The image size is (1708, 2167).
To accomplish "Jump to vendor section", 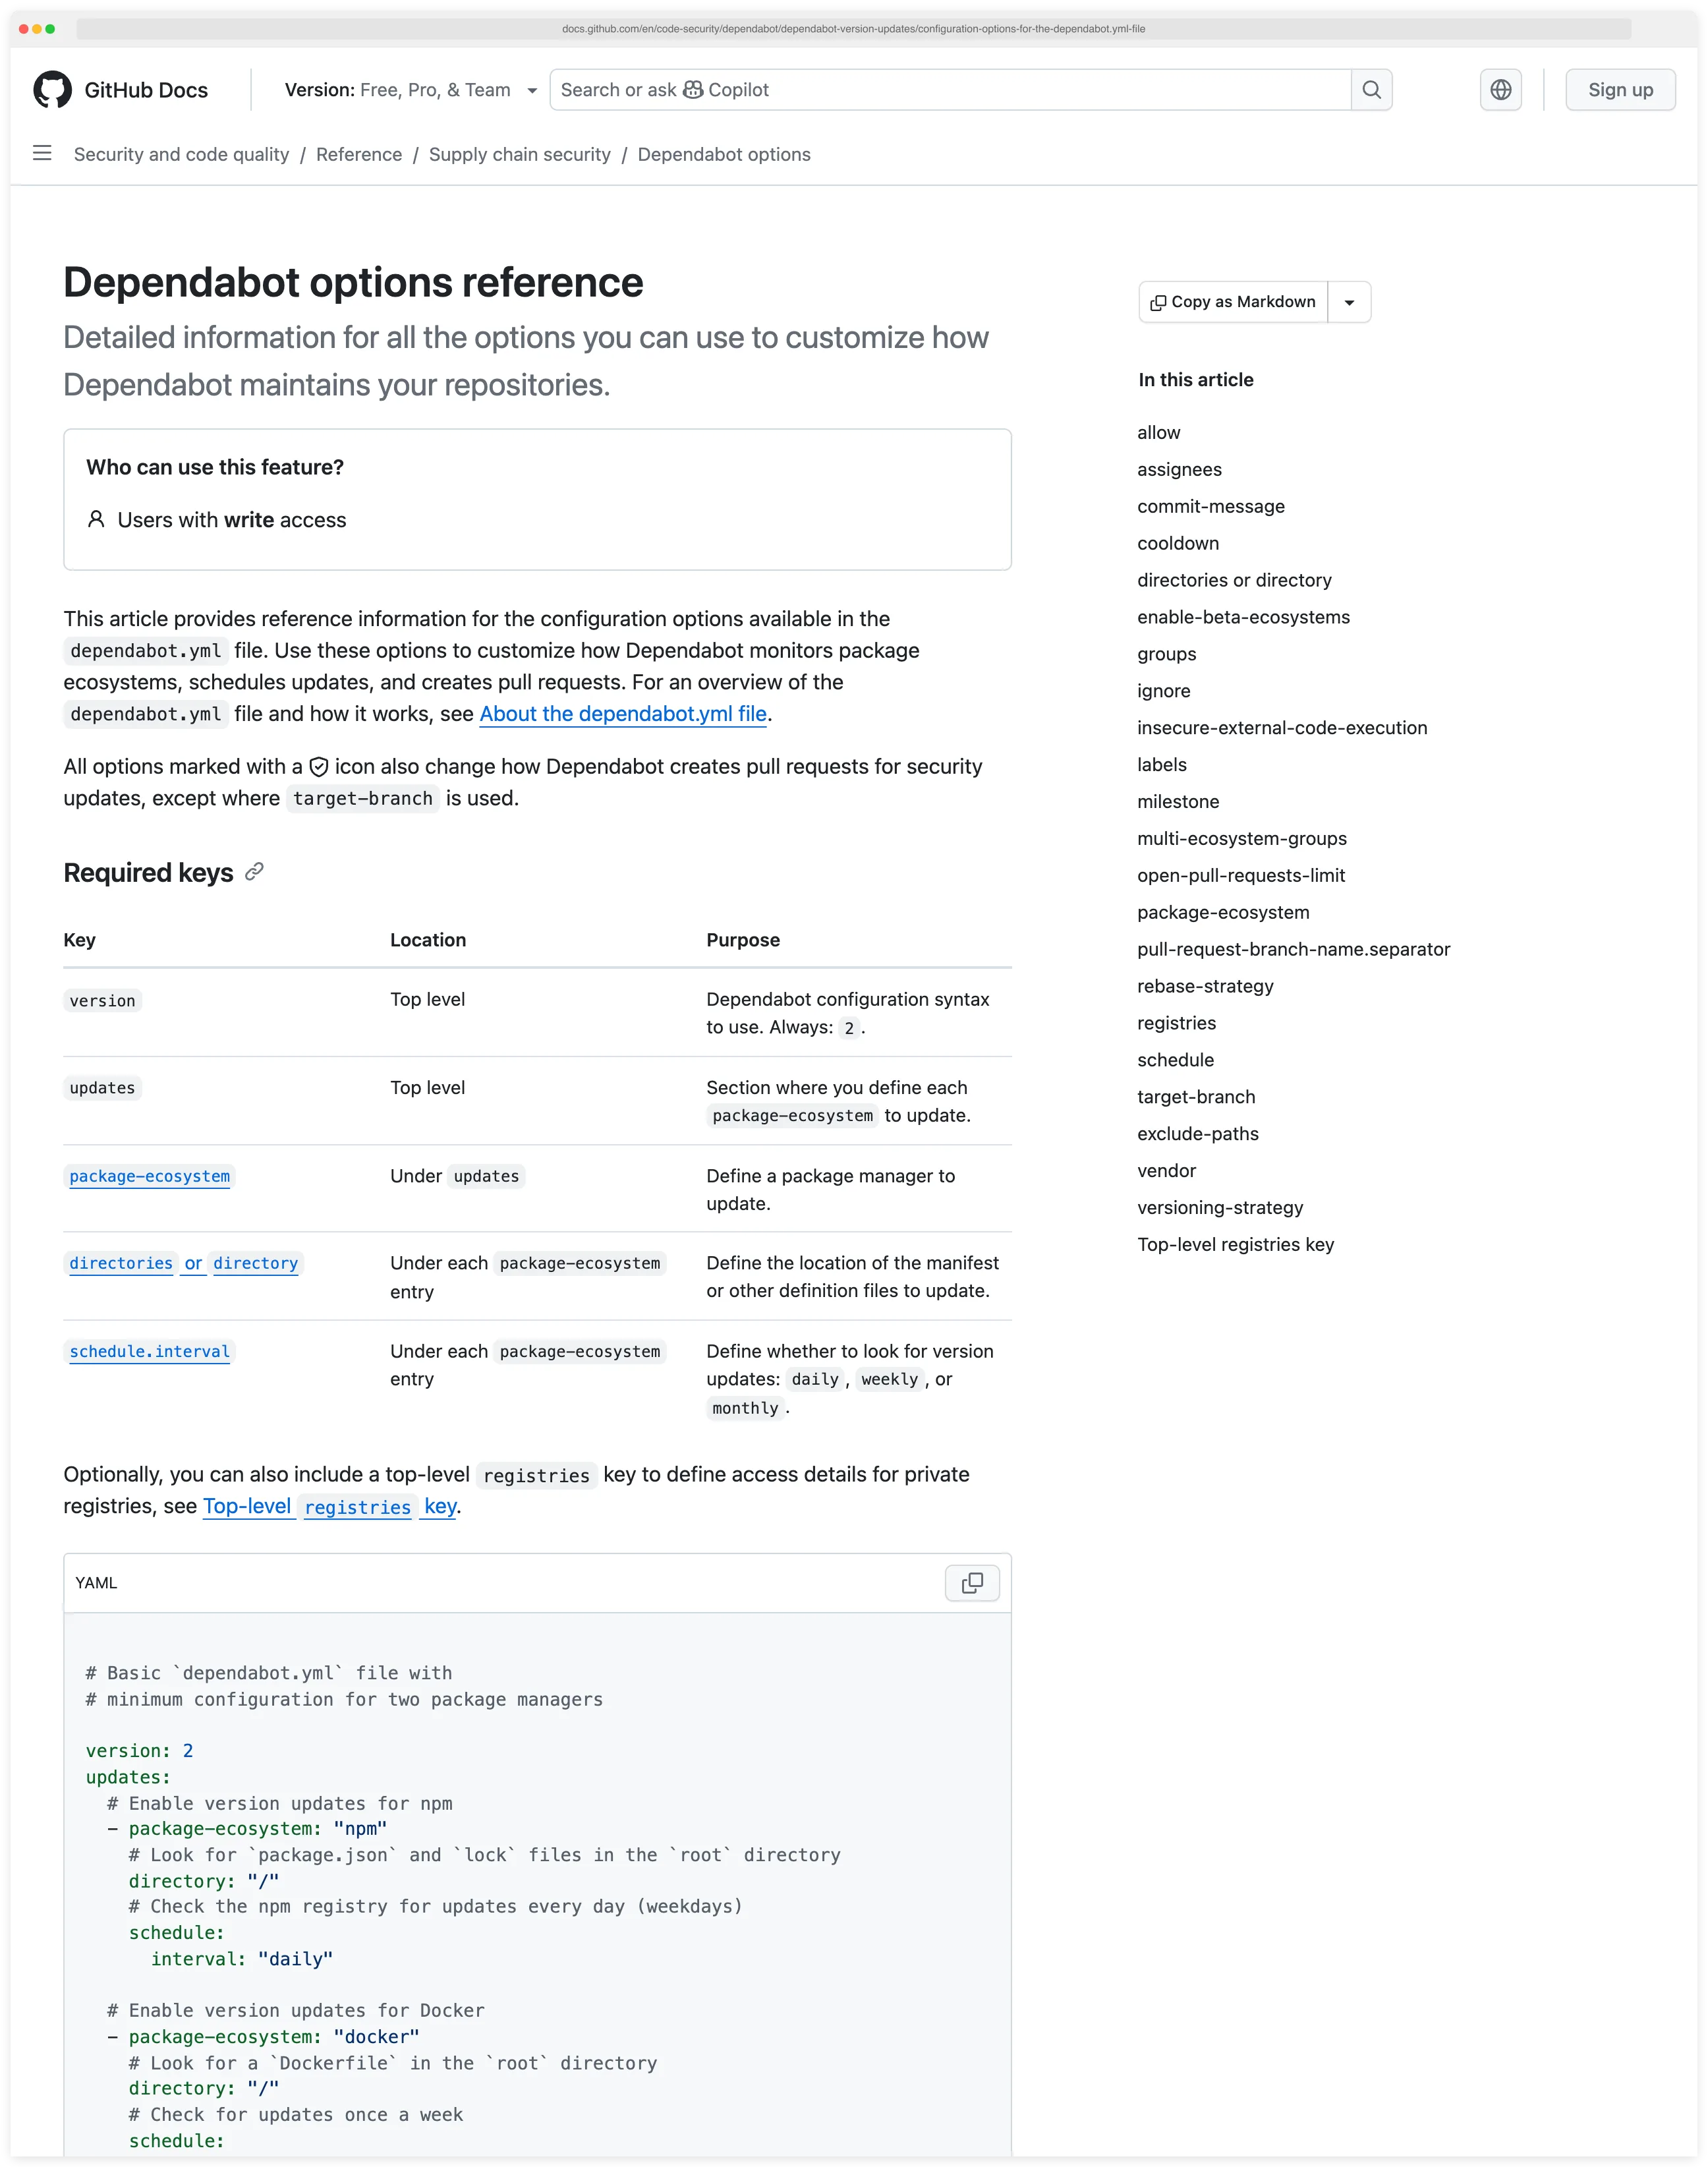I will click(1166, 1172).
